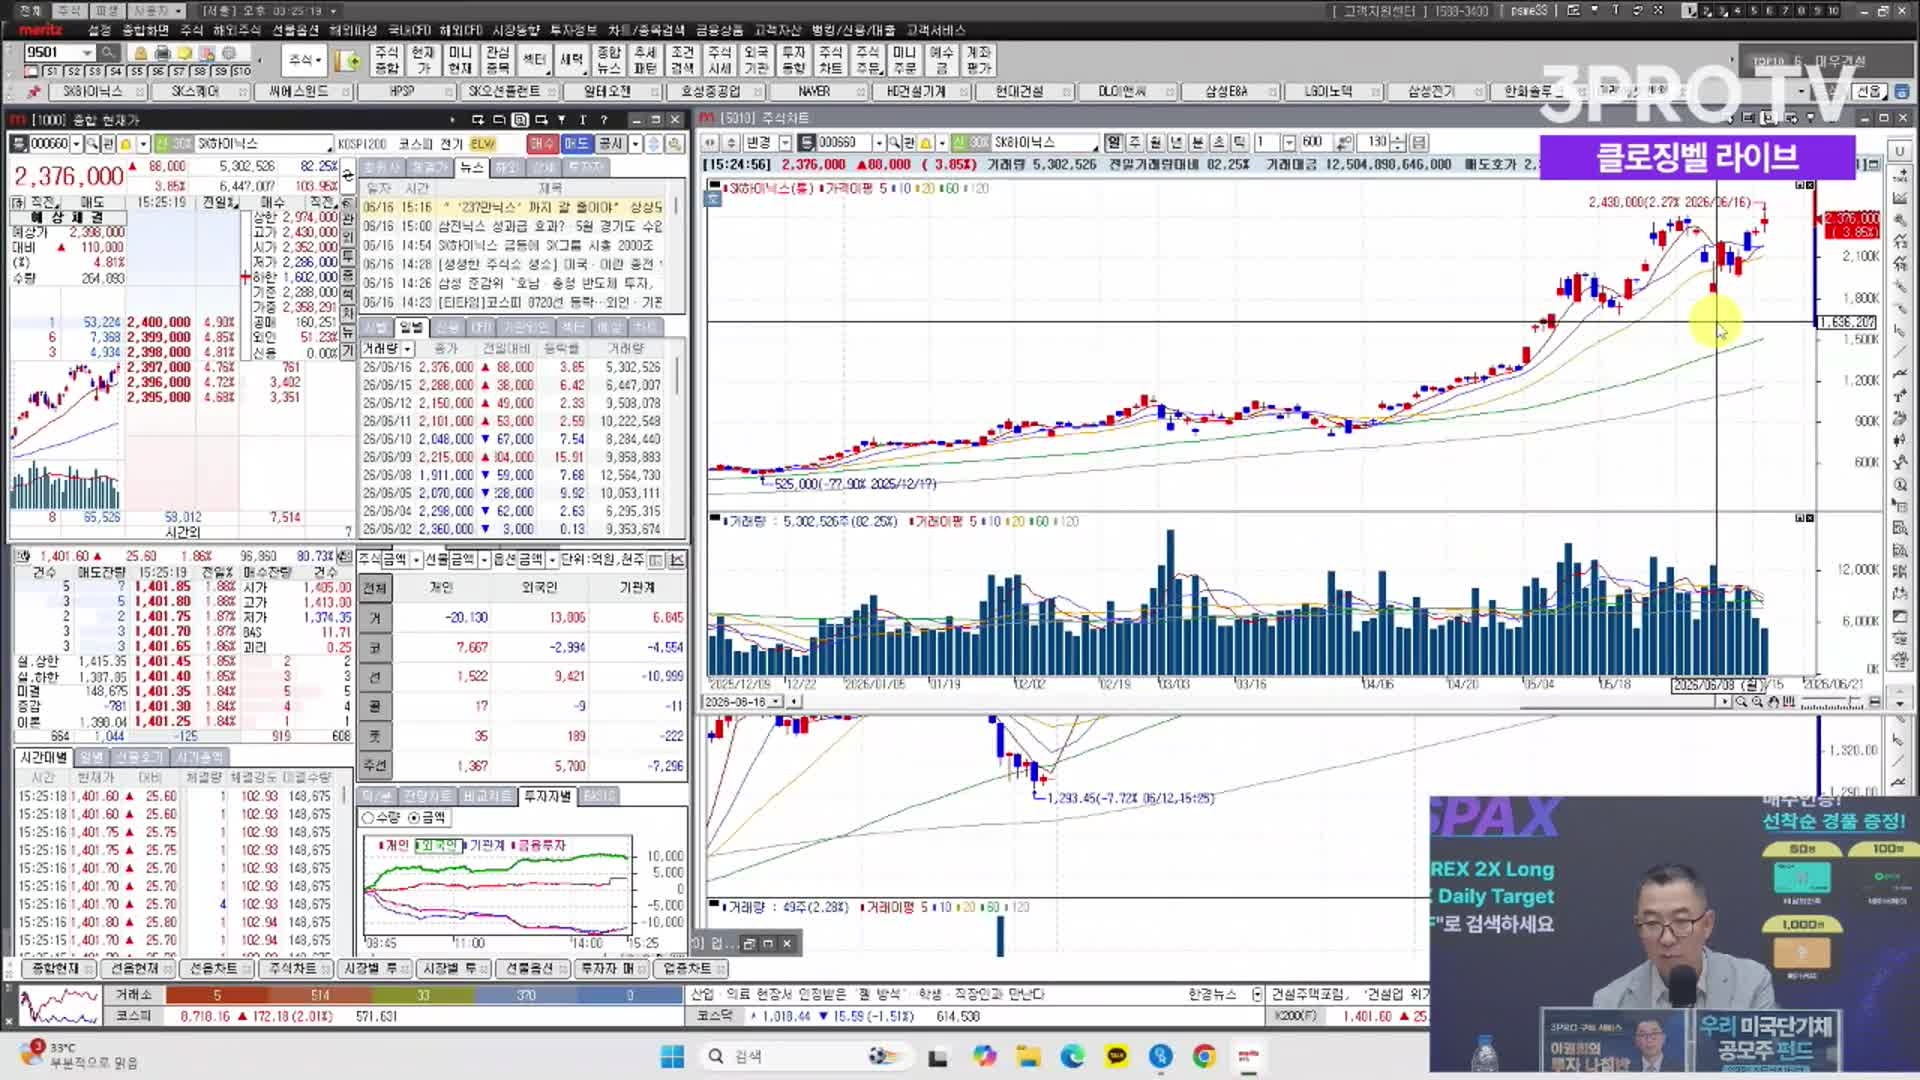Open the 변경 dropdown in chart toolbar
The width and height of the screenshot is (1920, 1080).
(x=785, y=142)
